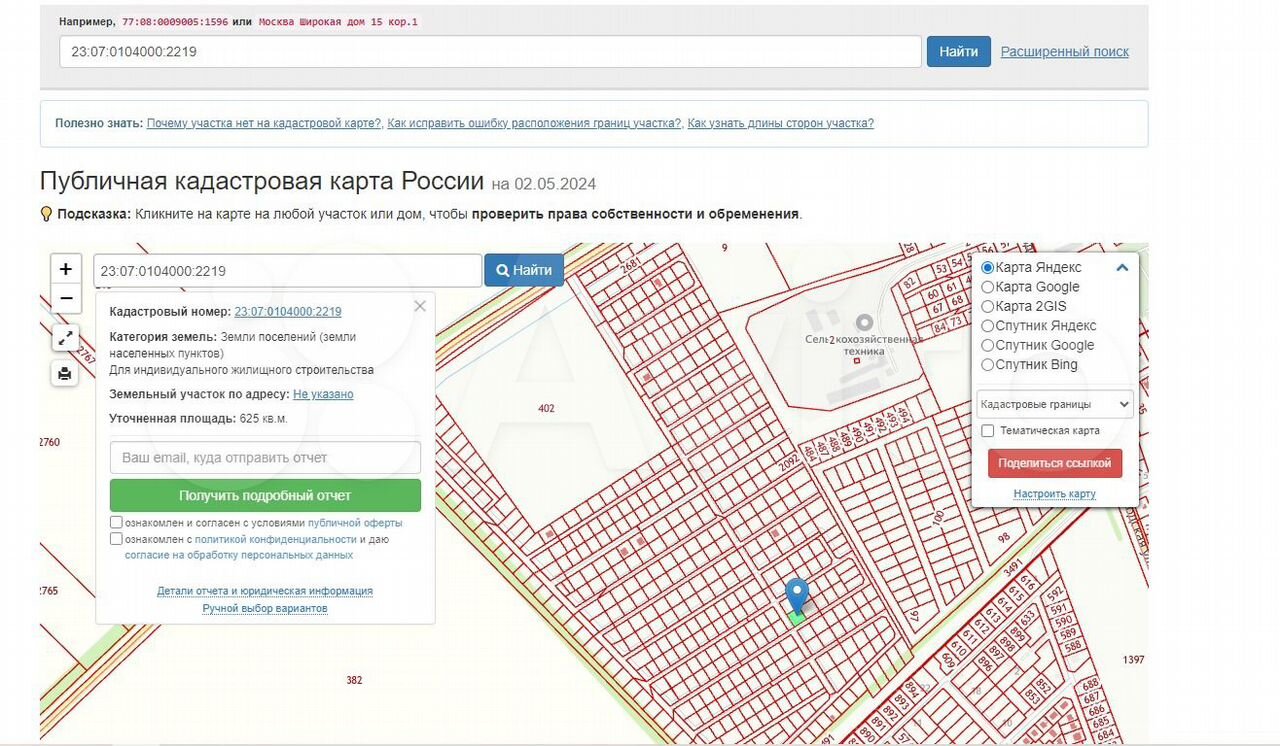
Task: Click the map point icon for Сельскохозяйственная техника
Action: [864, 322]
